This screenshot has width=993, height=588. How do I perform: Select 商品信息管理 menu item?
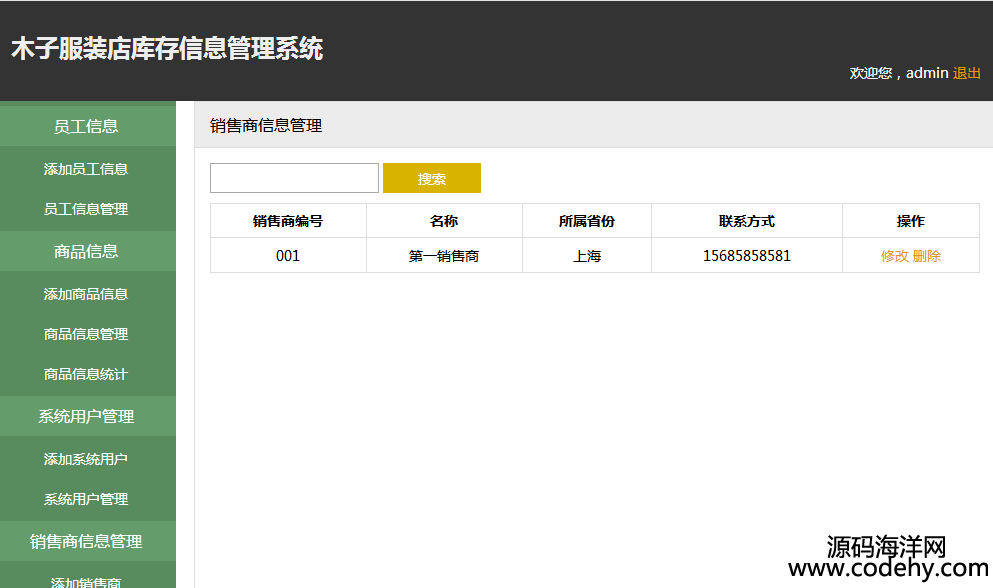(x=86, y=334)
